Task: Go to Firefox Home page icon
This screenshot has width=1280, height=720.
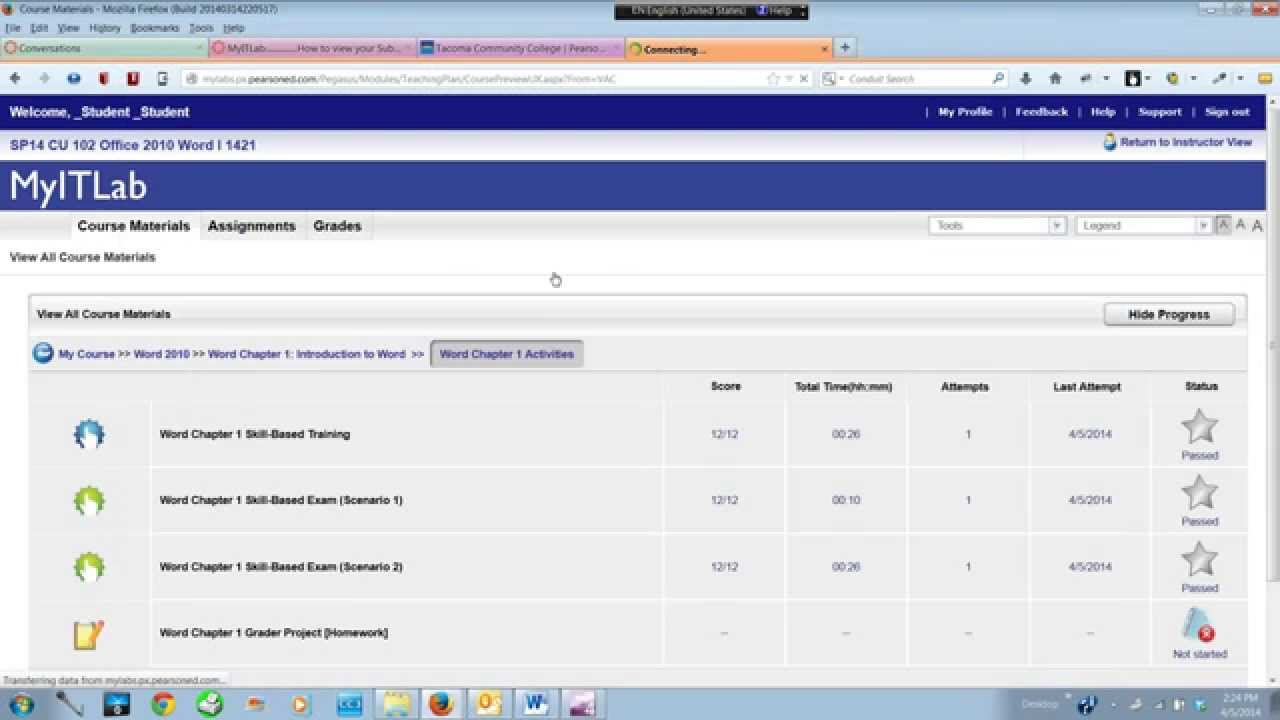Action: point(1055,78)
